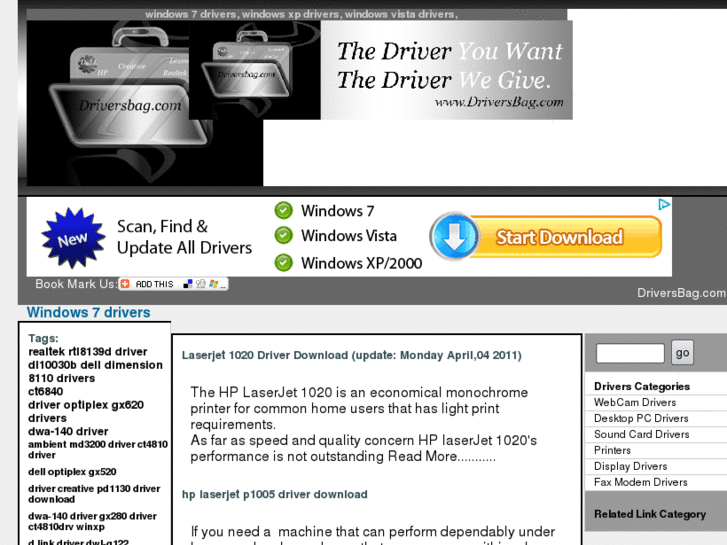Viewport: 727px width, 545px height.
Task: Click the Windows XP/2000 ad text
Action: tap(361, 263)
